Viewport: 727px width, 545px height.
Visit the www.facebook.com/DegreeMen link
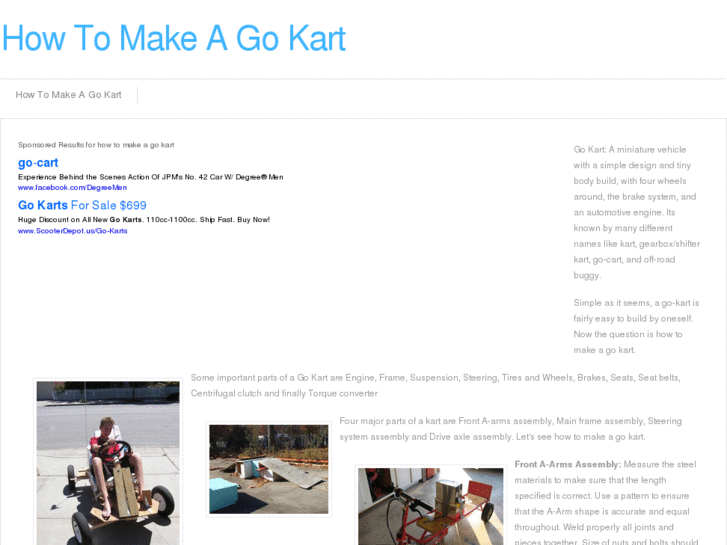click(x=72, y=187)
